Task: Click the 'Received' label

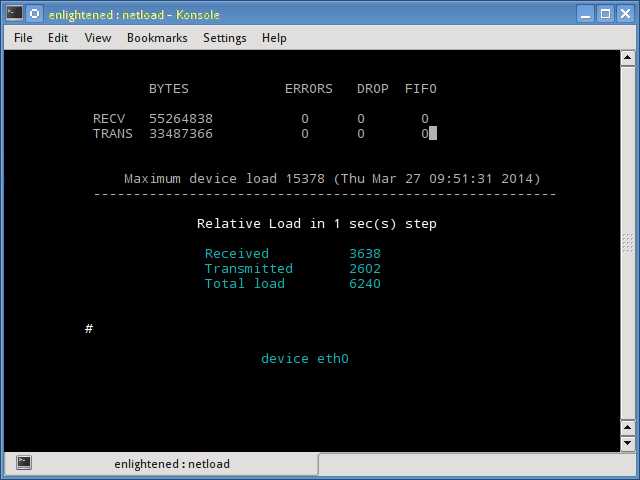Action: [x=237, y=253]
